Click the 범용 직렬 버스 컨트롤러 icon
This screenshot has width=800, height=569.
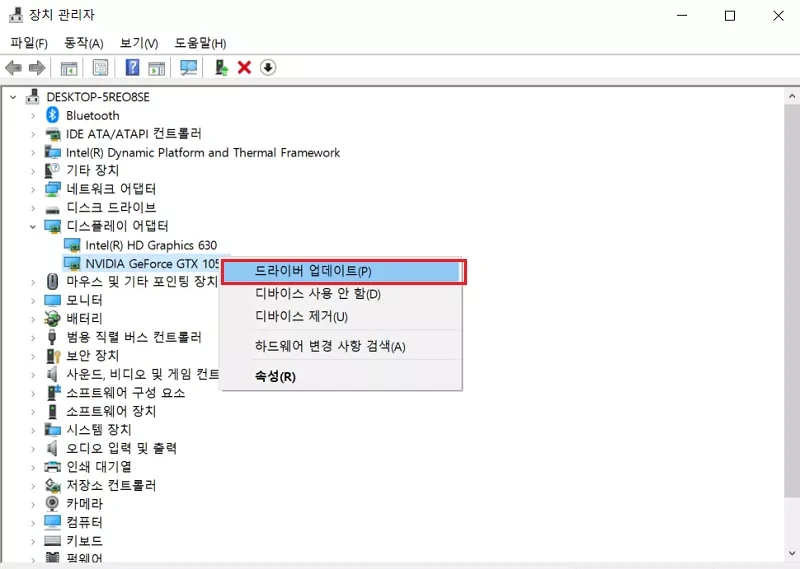coord(52,337)
